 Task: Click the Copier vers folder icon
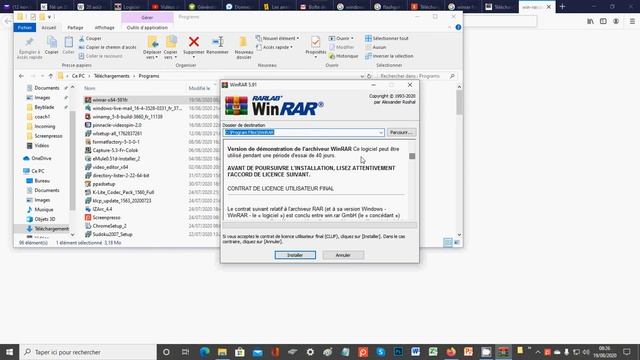(x=171, y=42)
